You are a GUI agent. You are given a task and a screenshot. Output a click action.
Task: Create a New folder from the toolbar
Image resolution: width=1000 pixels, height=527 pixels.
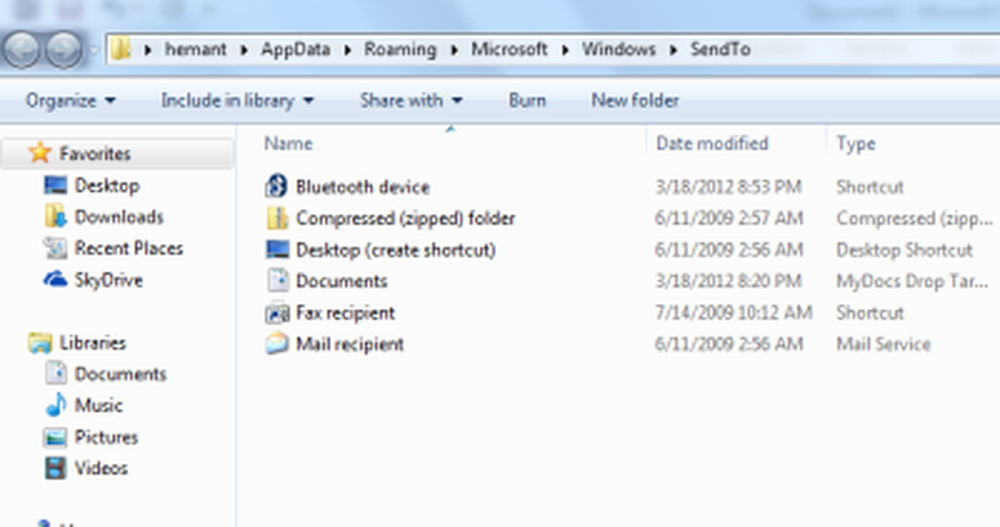click(x=635, y=100)
